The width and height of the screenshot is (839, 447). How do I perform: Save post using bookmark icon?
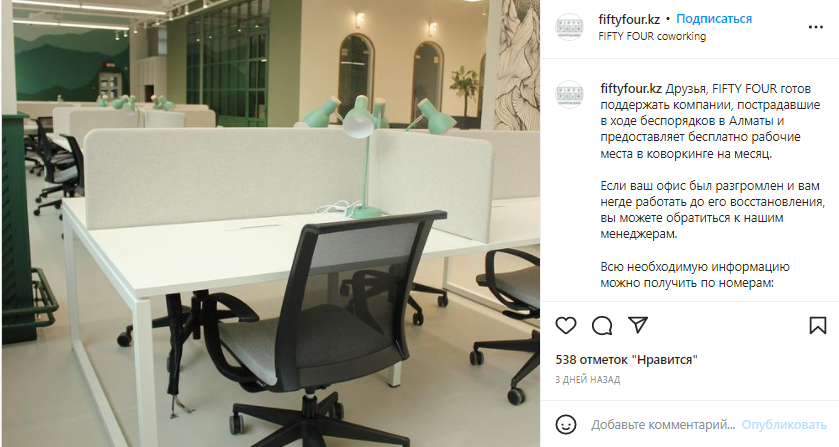(818, 325)
